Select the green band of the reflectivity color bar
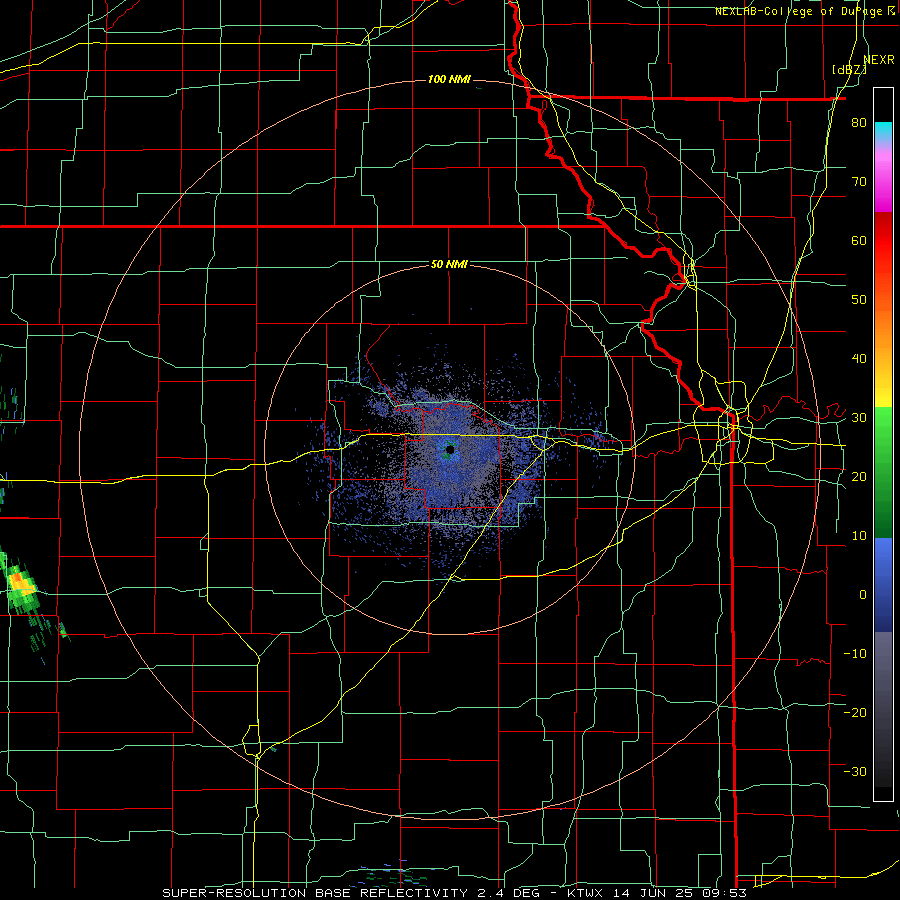Image resolution: width=900 pixels, height=900 pixels. 883,472
